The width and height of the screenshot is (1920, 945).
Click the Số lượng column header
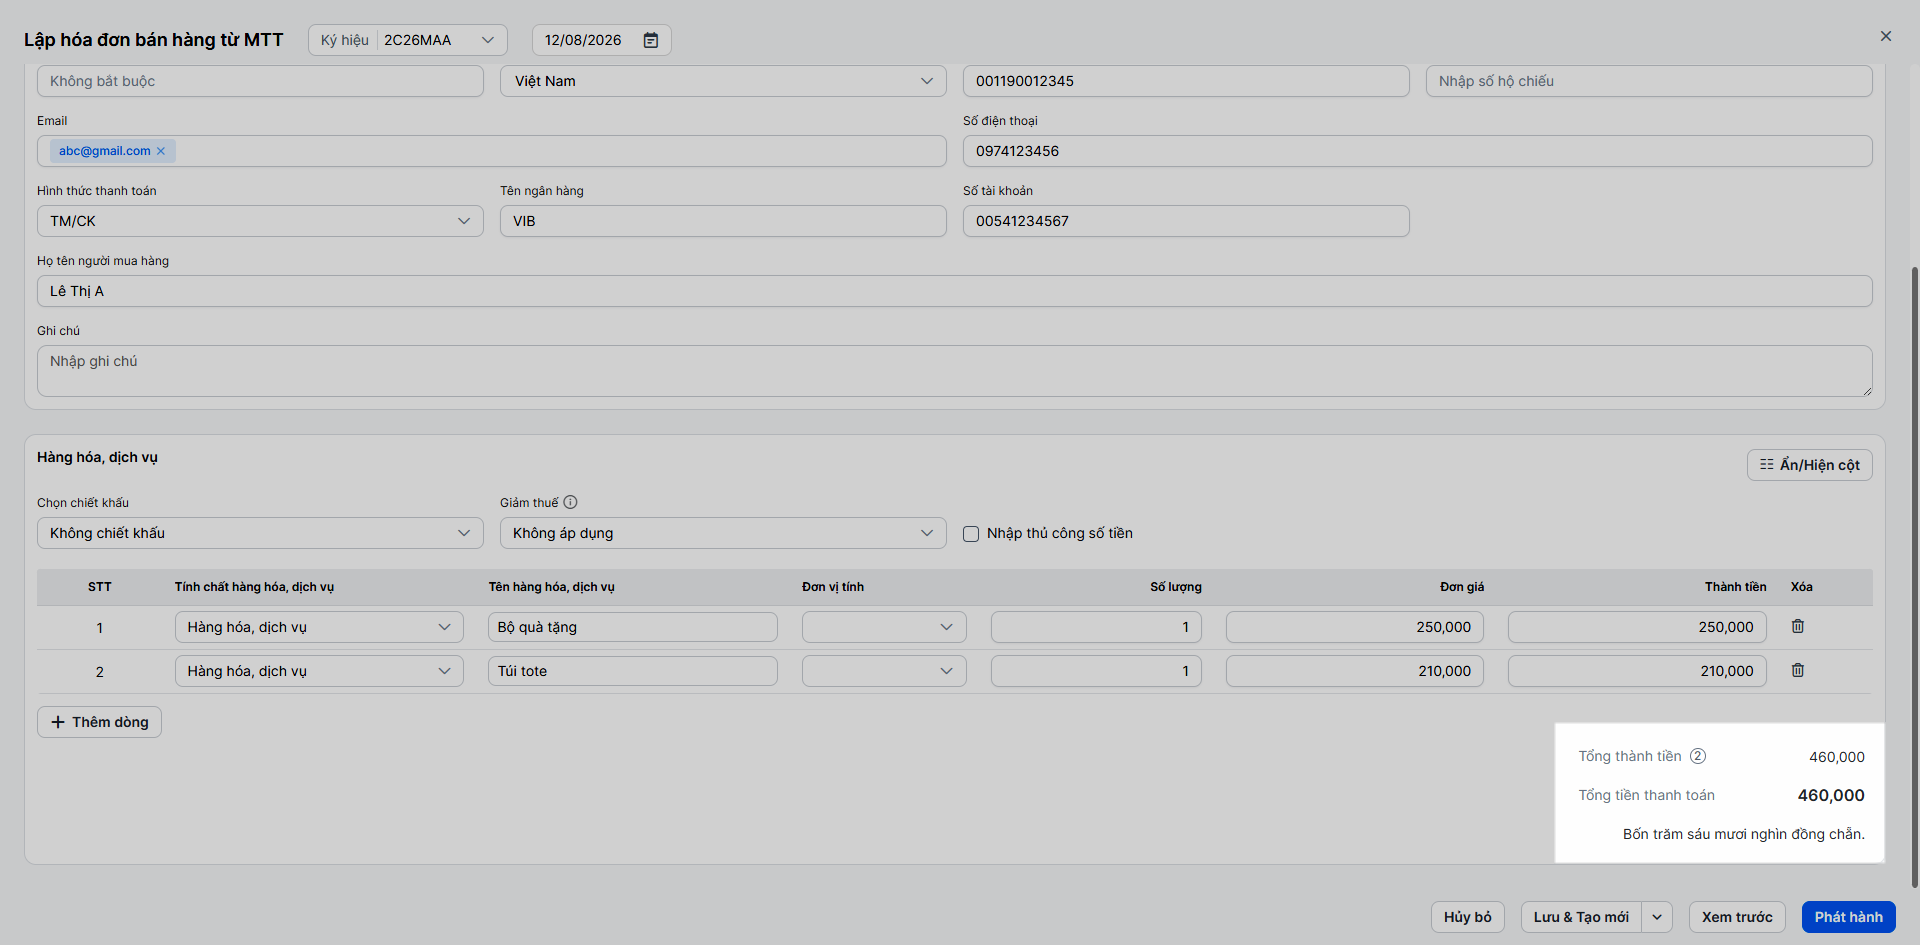click(x=1175, y=587)
